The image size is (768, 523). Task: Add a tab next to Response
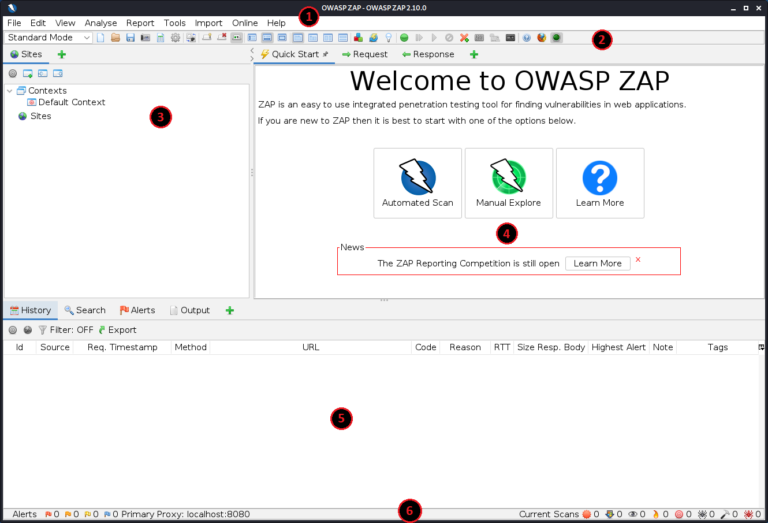coord(474,54)
